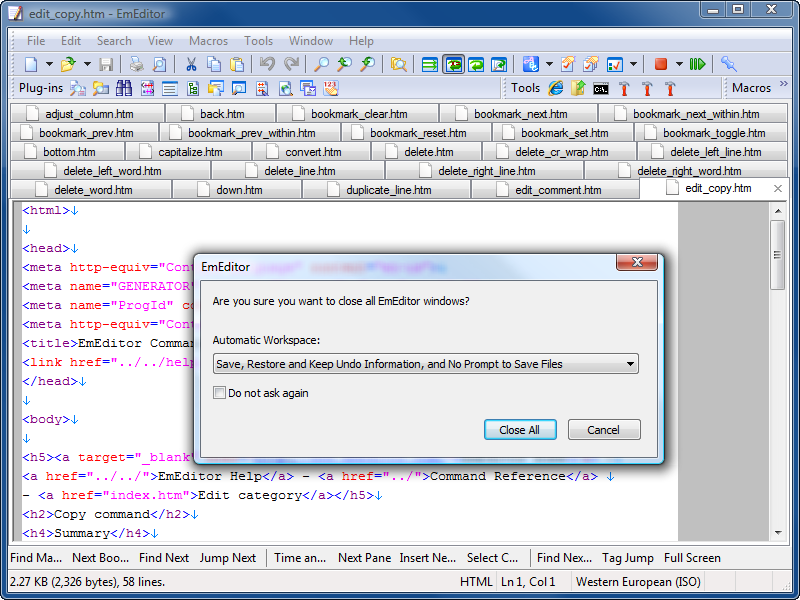This screenshot has height=600, width=800.
Task: Click the outline tree plug-in icon
Action: coord(192,88)
